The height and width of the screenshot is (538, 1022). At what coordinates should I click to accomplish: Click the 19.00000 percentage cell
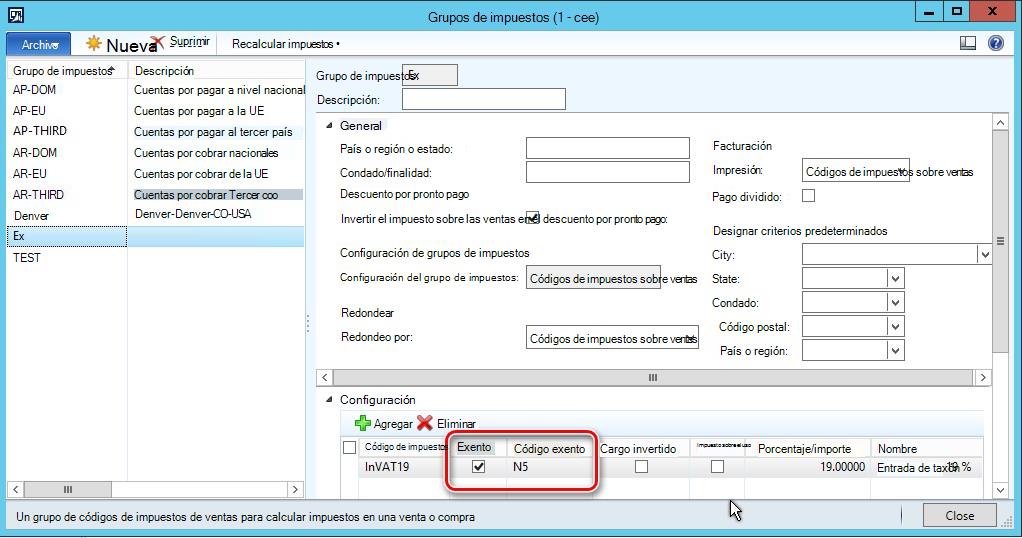coord(809,467)
